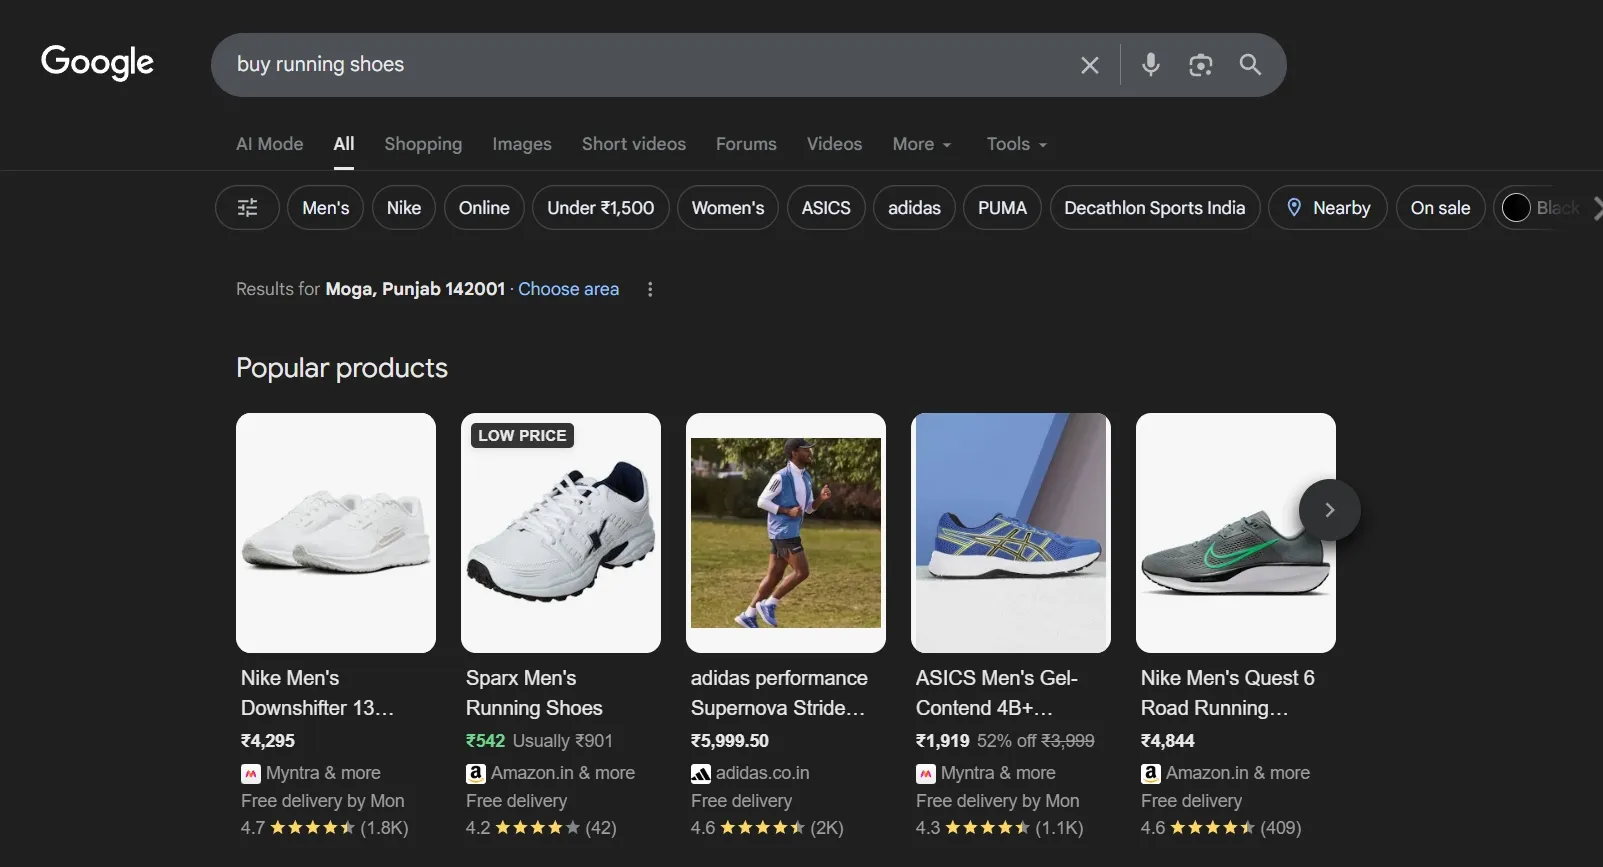1603x867 pixels.
Task: Open the three-dot location options menu
Action: (650, 289)
